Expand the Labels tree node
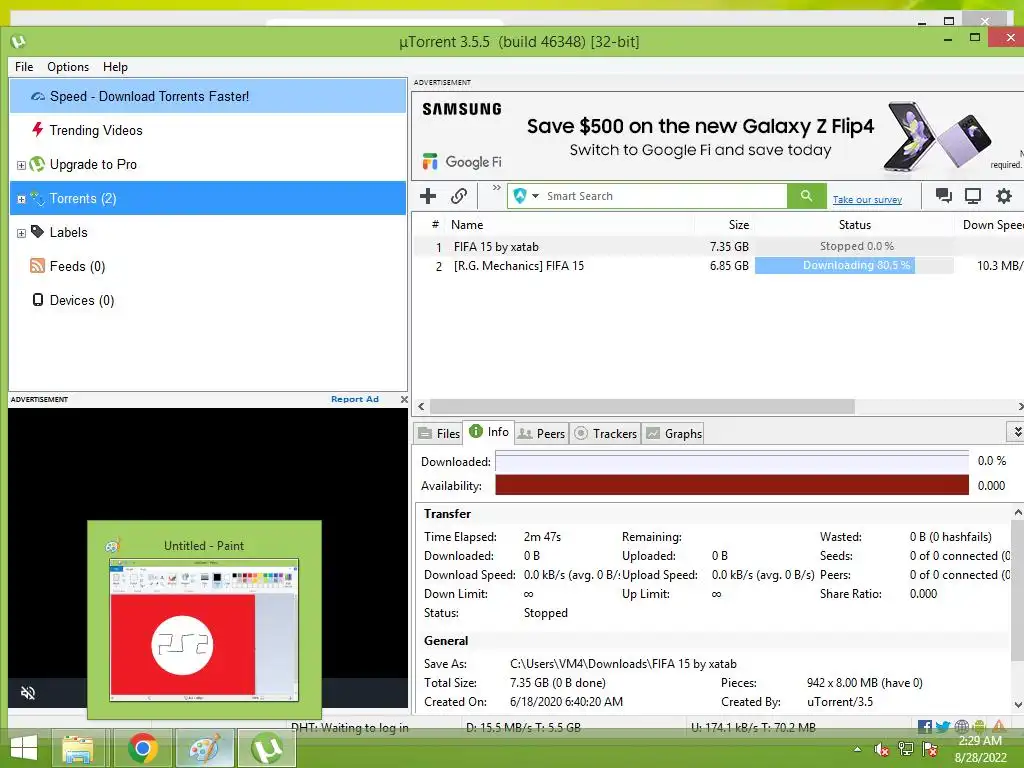Viewport: 1024px width, 768px height. pos(21,233)
